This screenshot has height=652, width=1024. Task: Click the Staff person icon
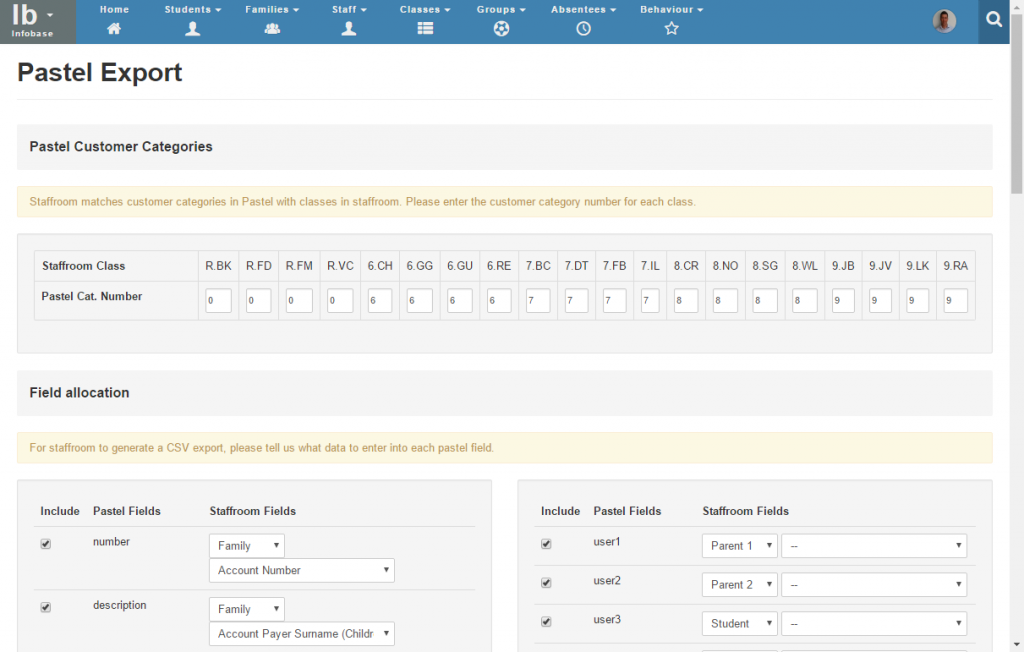click(349, 29)
